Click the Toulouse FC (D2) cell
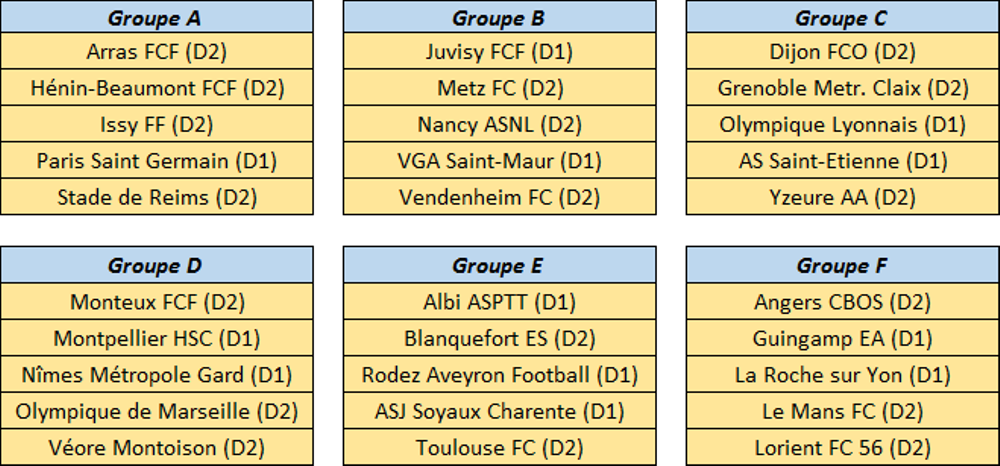The image size is (1000, 466). point(499,447)
